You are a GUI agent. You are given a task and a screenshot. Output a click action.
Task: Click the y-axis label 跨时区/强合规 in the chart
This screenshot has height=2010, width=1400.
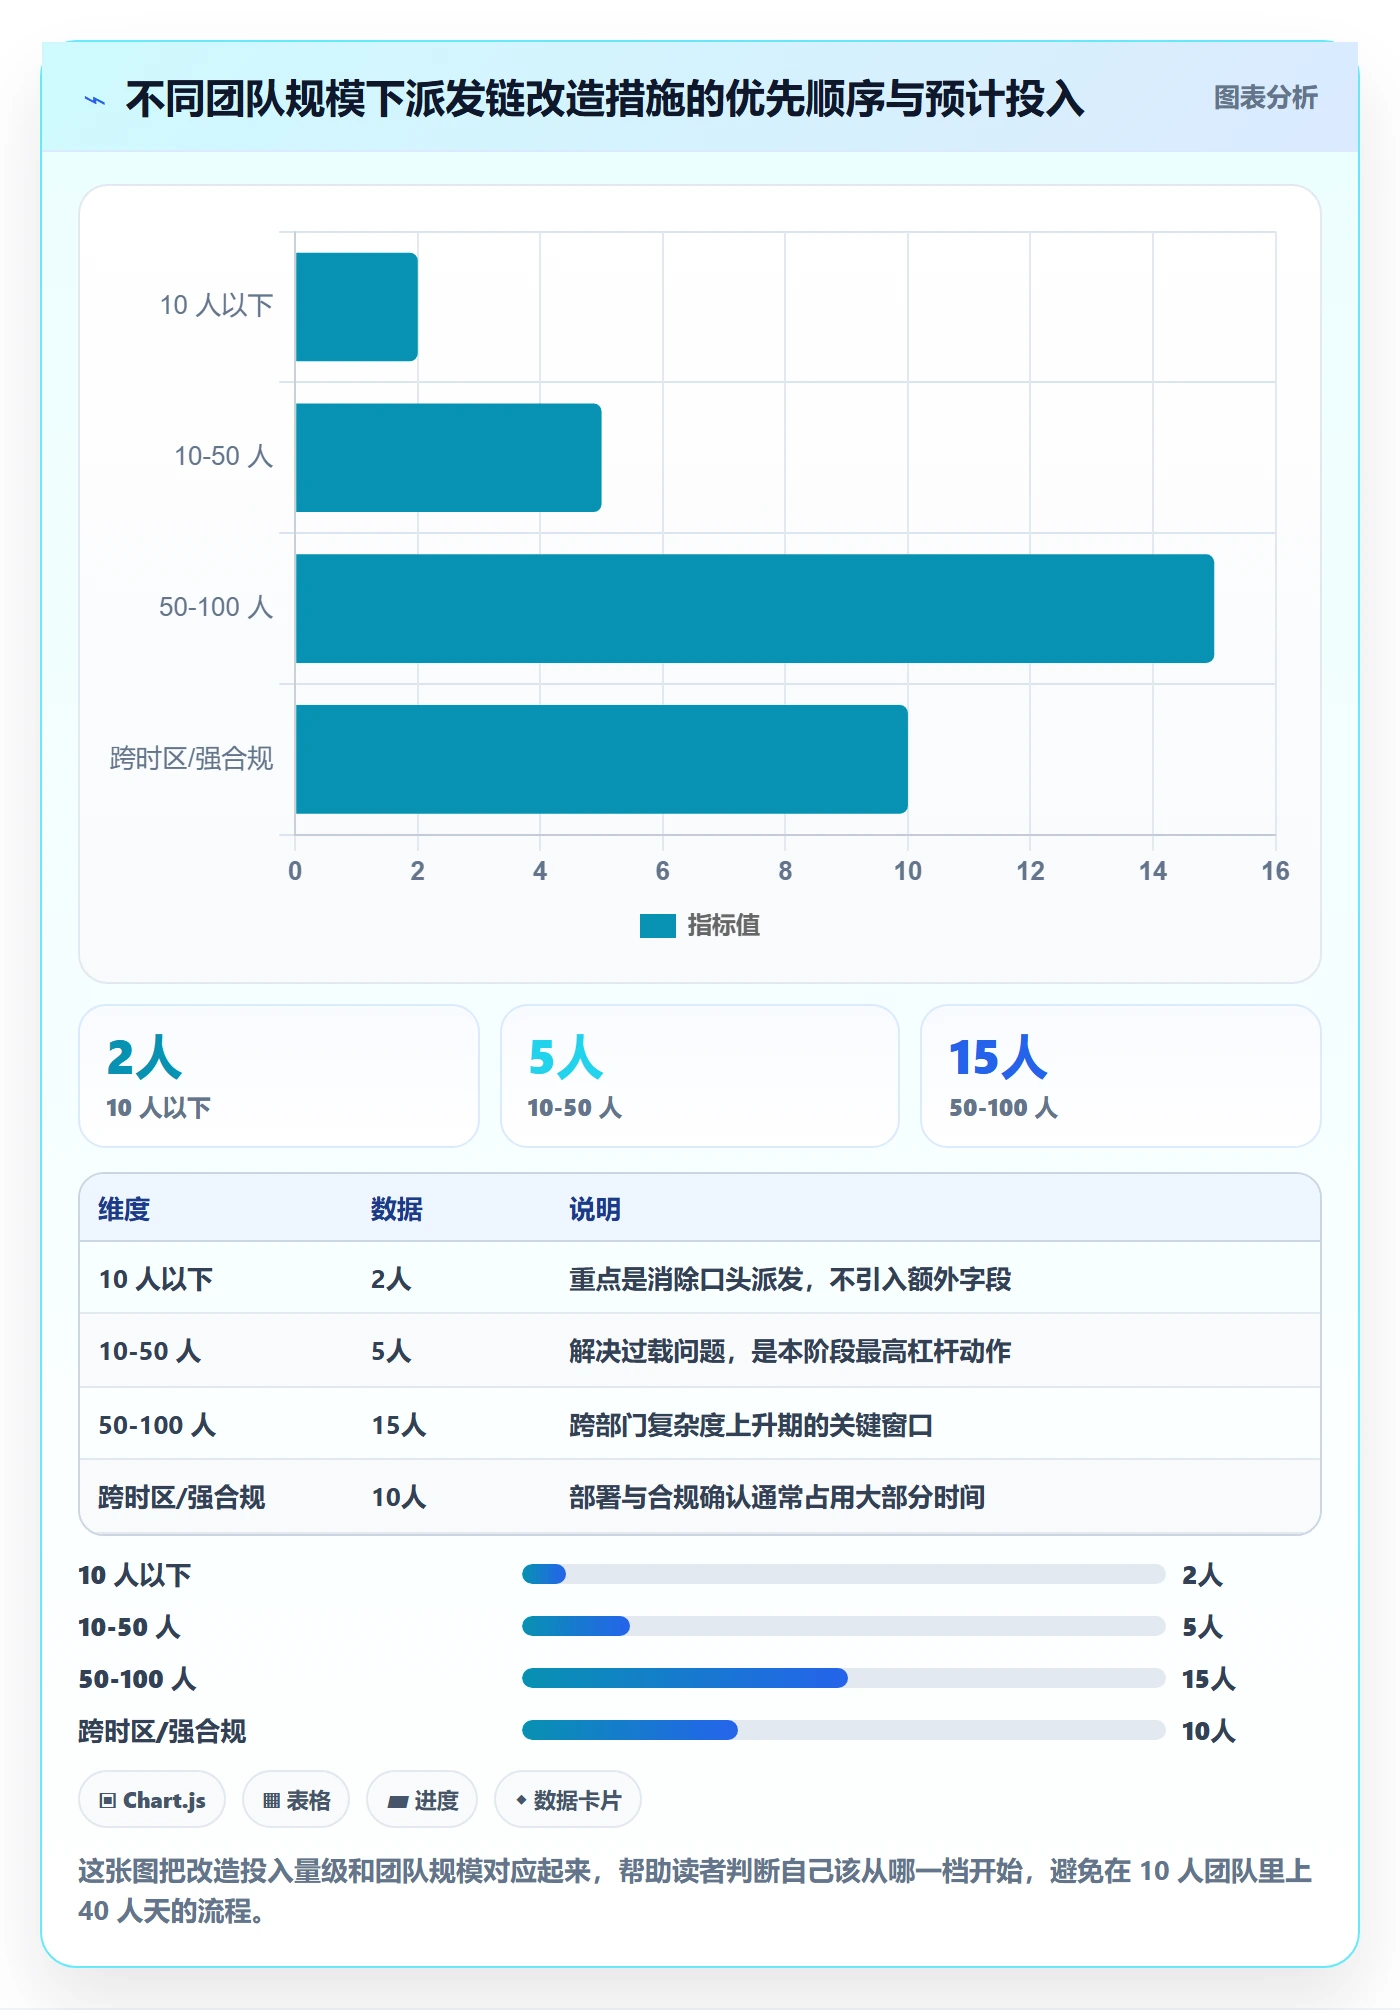click(x=191, y=759)
